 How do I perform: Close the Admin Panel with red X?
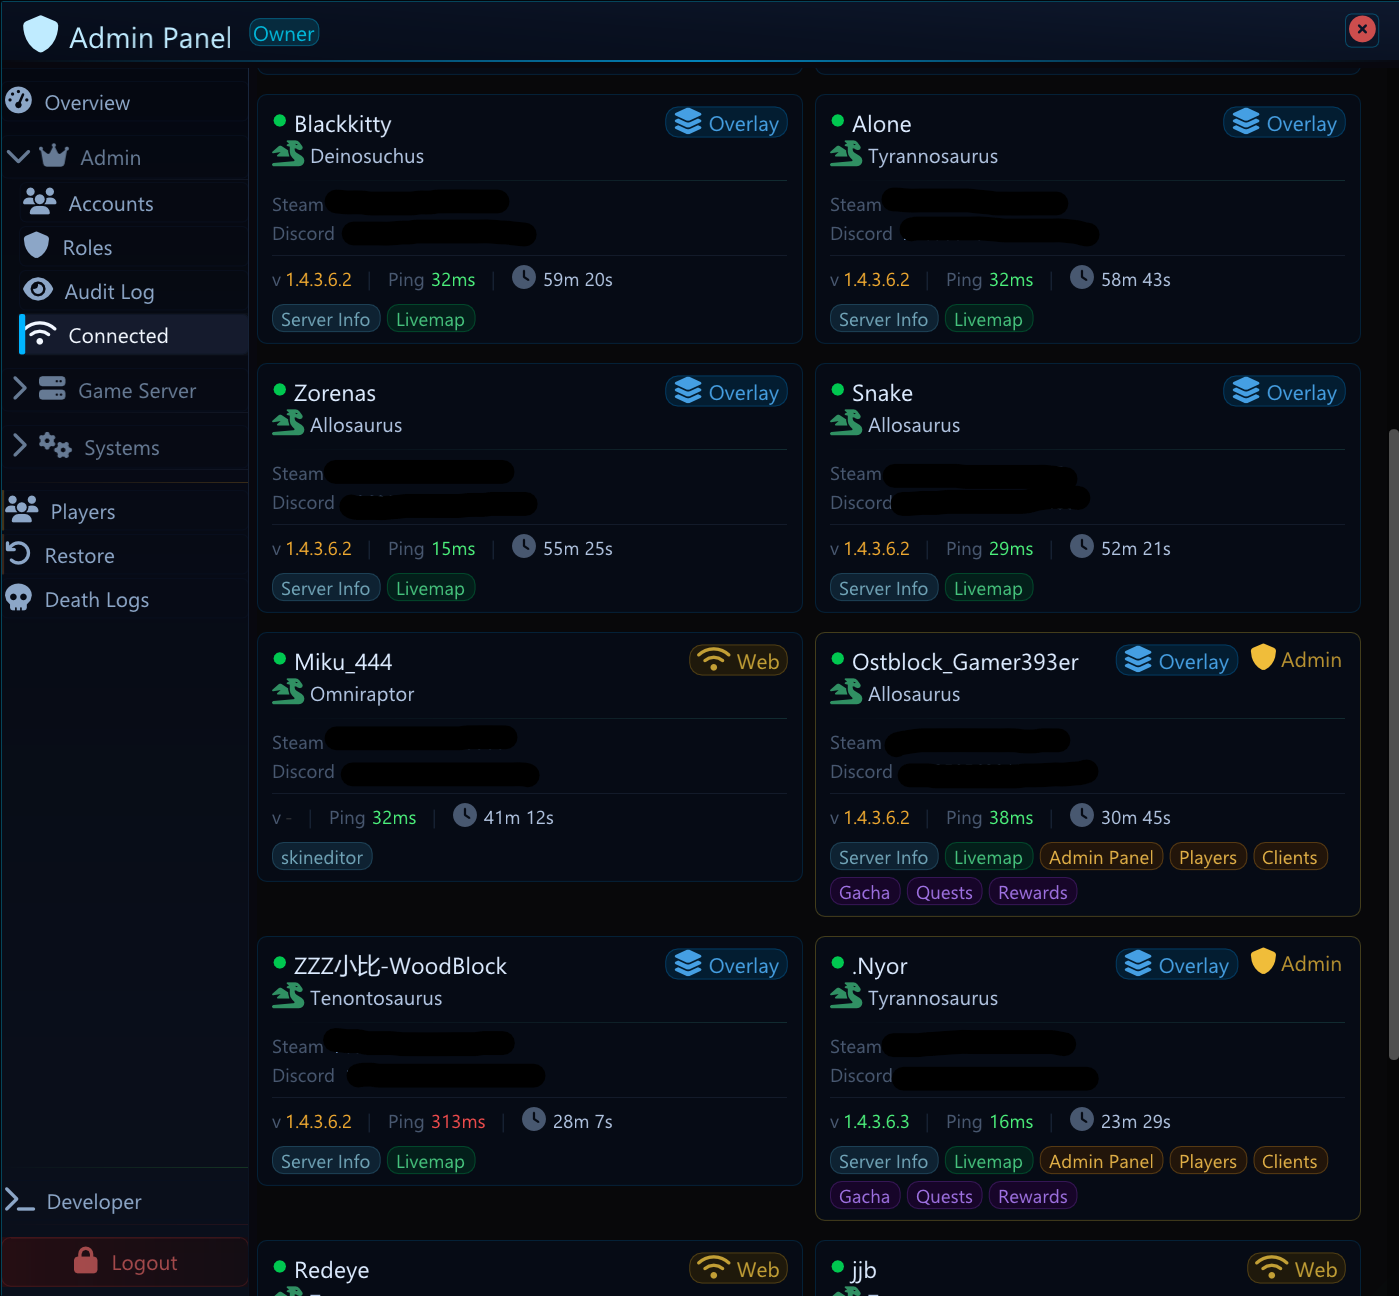(x=1362, y=29)
